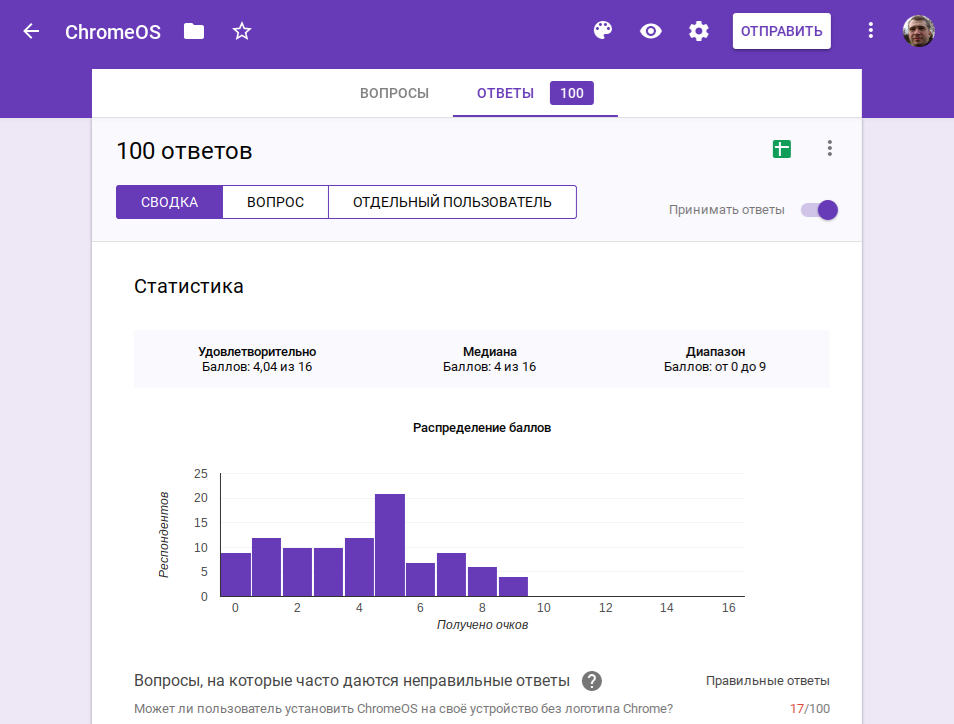Select the ОТВЕТЫ tab
The height and width of the screenshot is (724, 954).
point(505,93)
